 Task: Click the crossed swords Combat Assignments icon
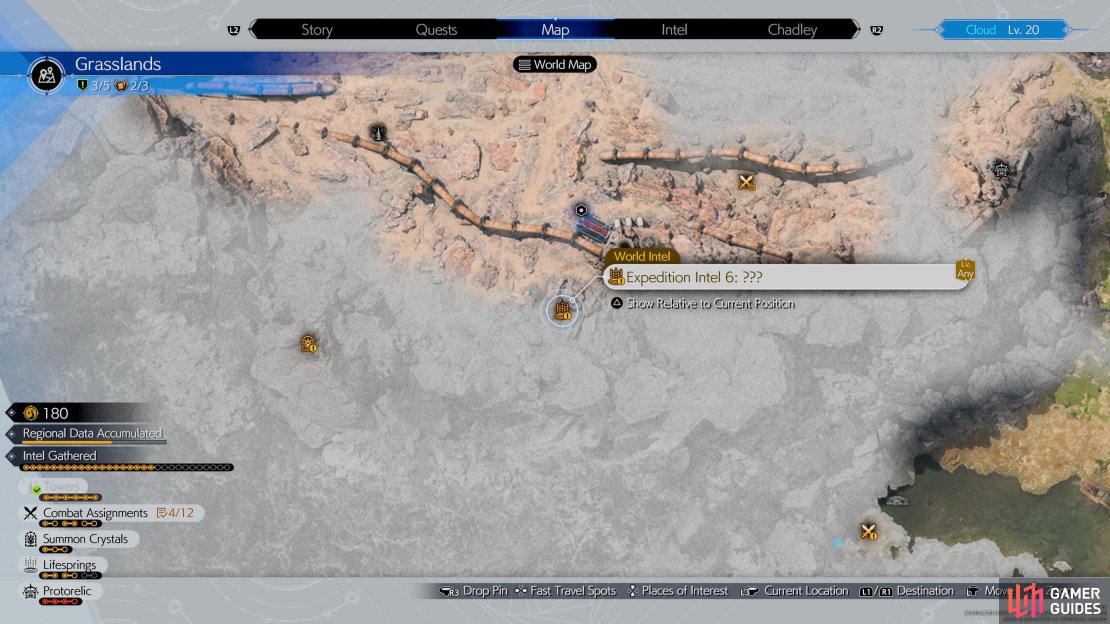point(30,513)
